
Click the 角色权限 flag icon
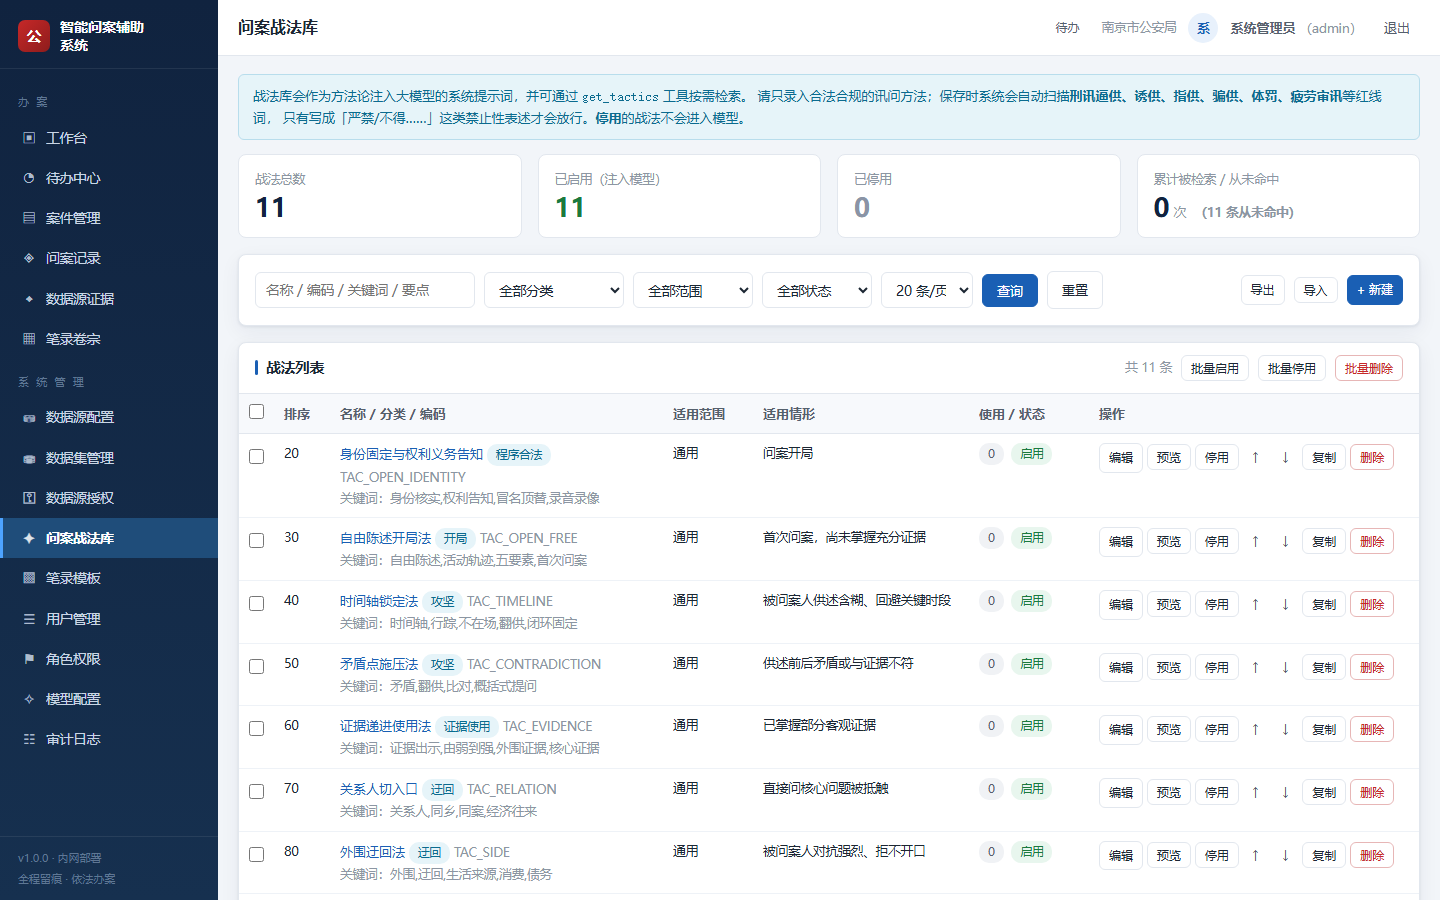point(29,659)
